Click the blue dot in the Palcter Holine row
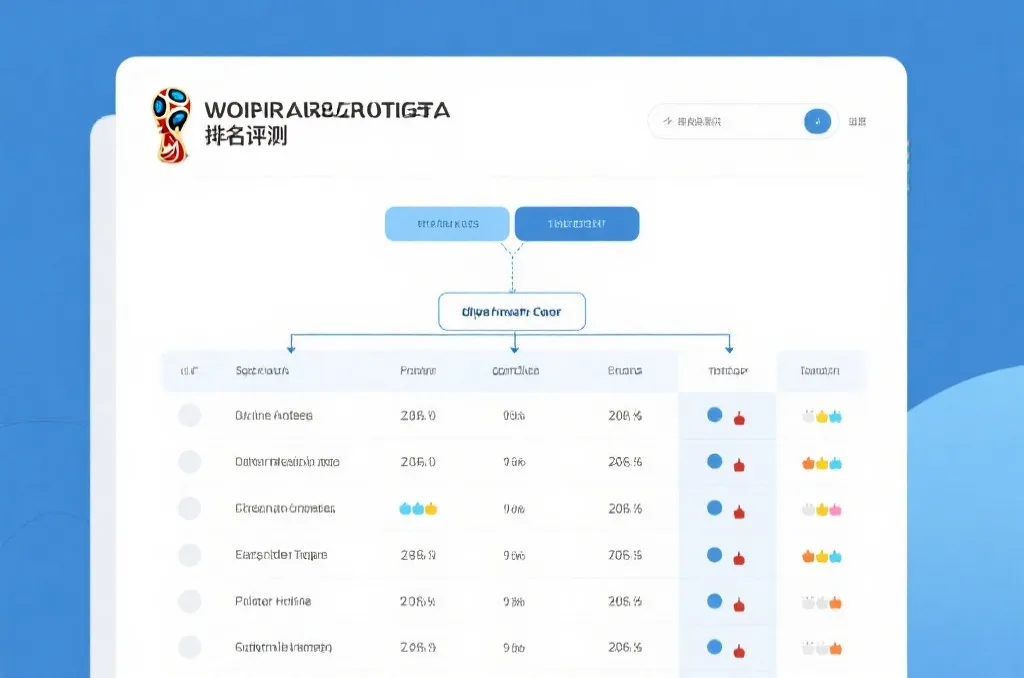 pyautogui.click(x=714, y=601)
